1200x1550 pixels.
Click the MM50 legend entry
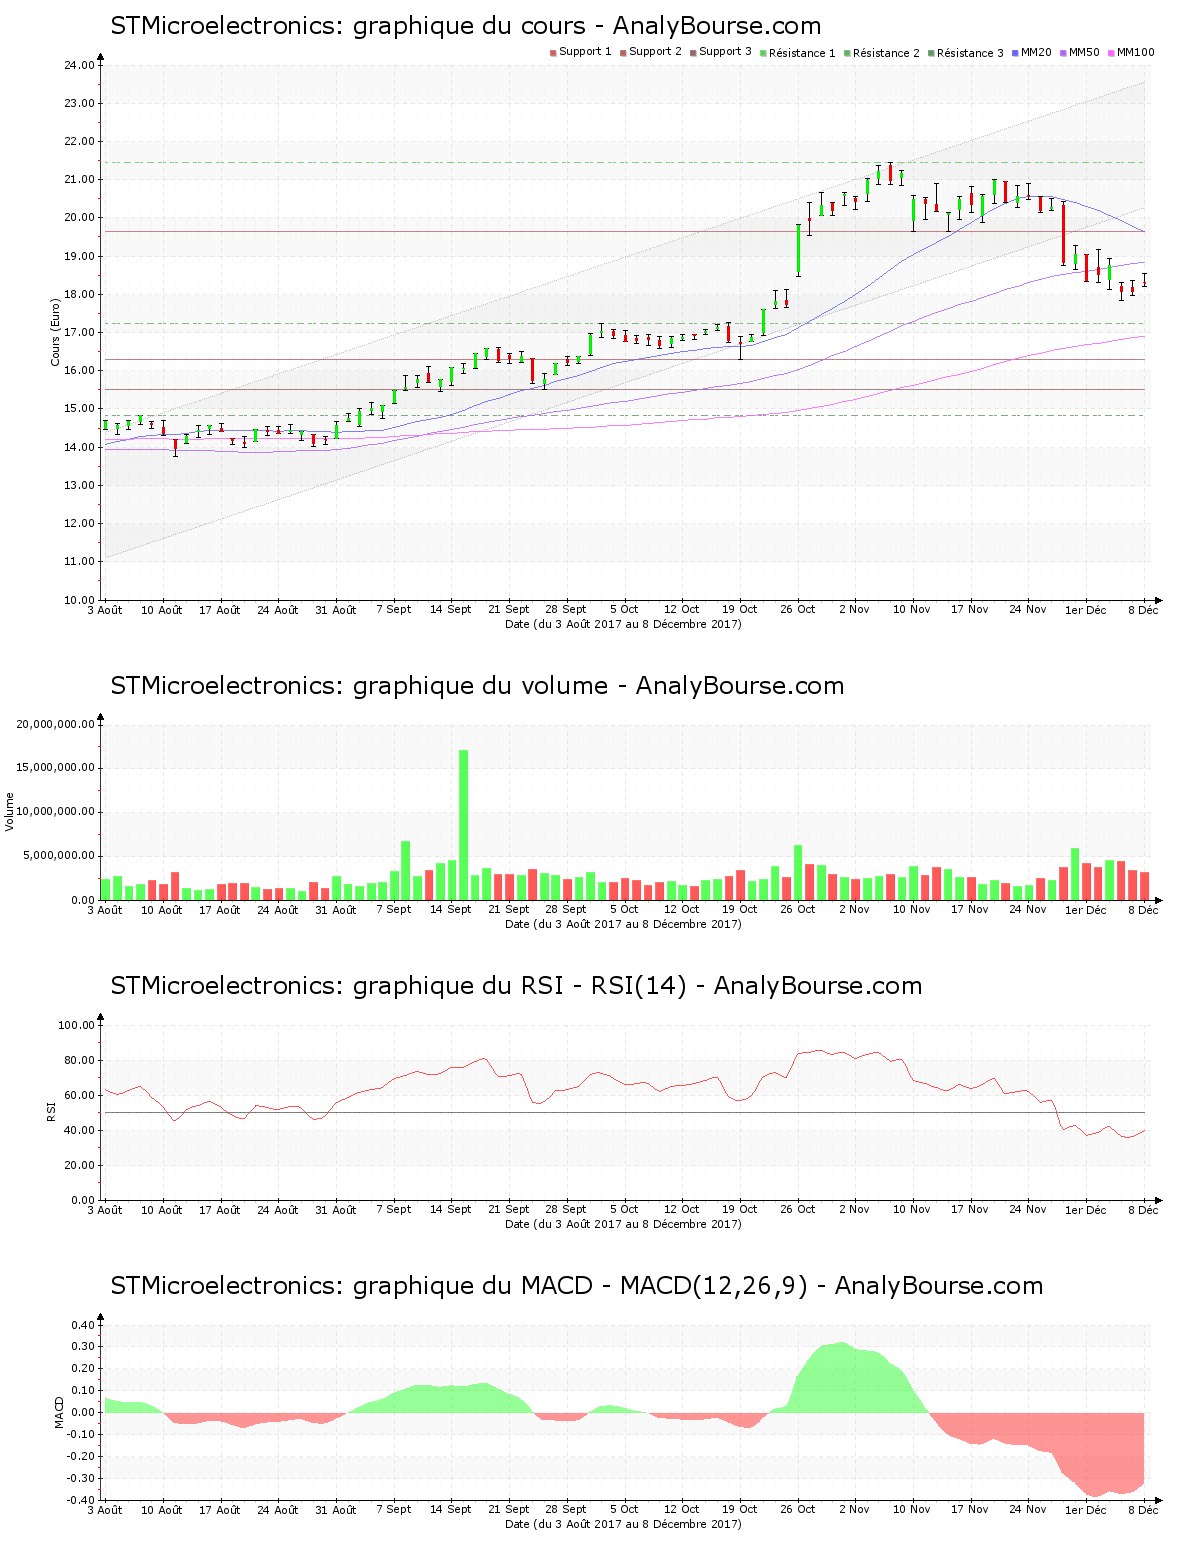click(1080, 52)
